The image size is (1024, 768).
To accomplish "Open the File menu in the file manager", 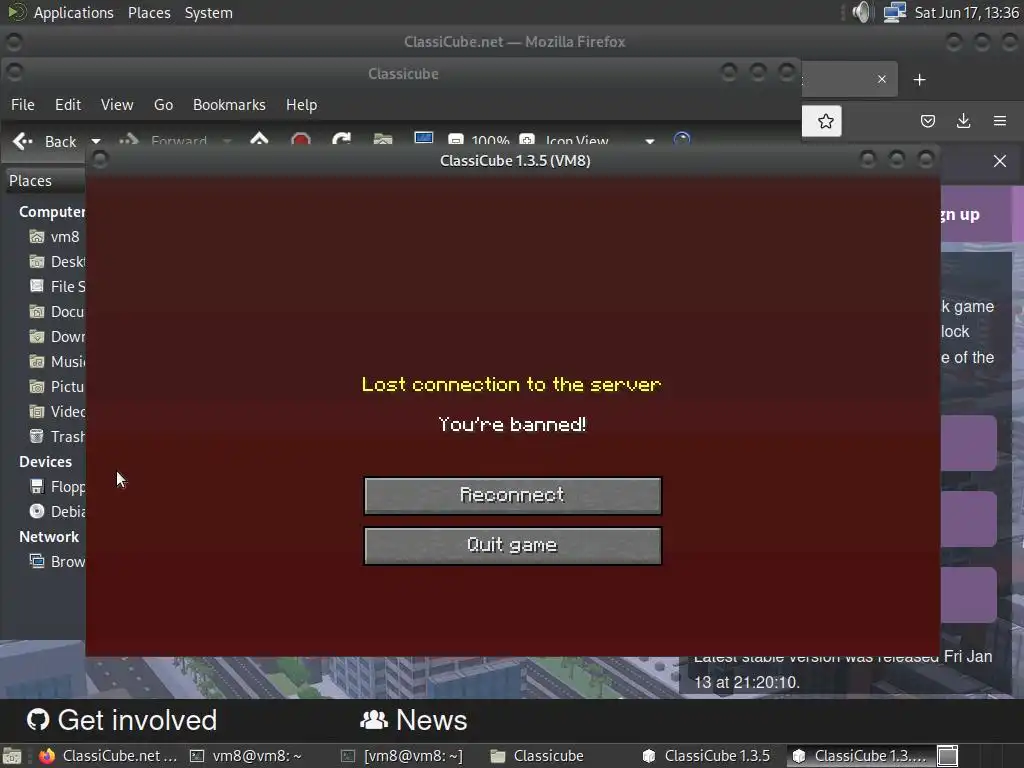I will click(x=23, y=104).
